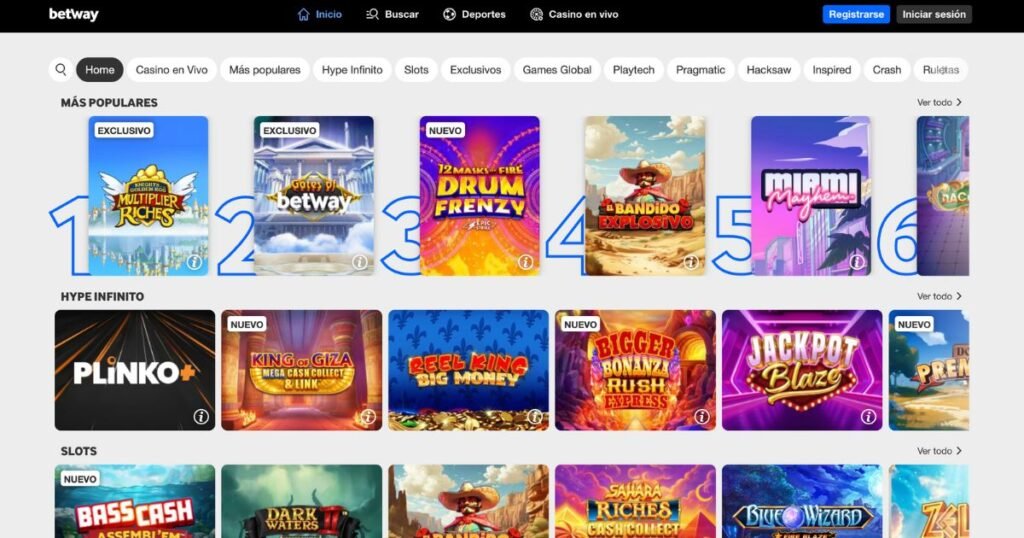Image resolution: width=1024 pixels, height=538 pixels.
Task: Open Deportes in top navigation
Action: point(474,14)
